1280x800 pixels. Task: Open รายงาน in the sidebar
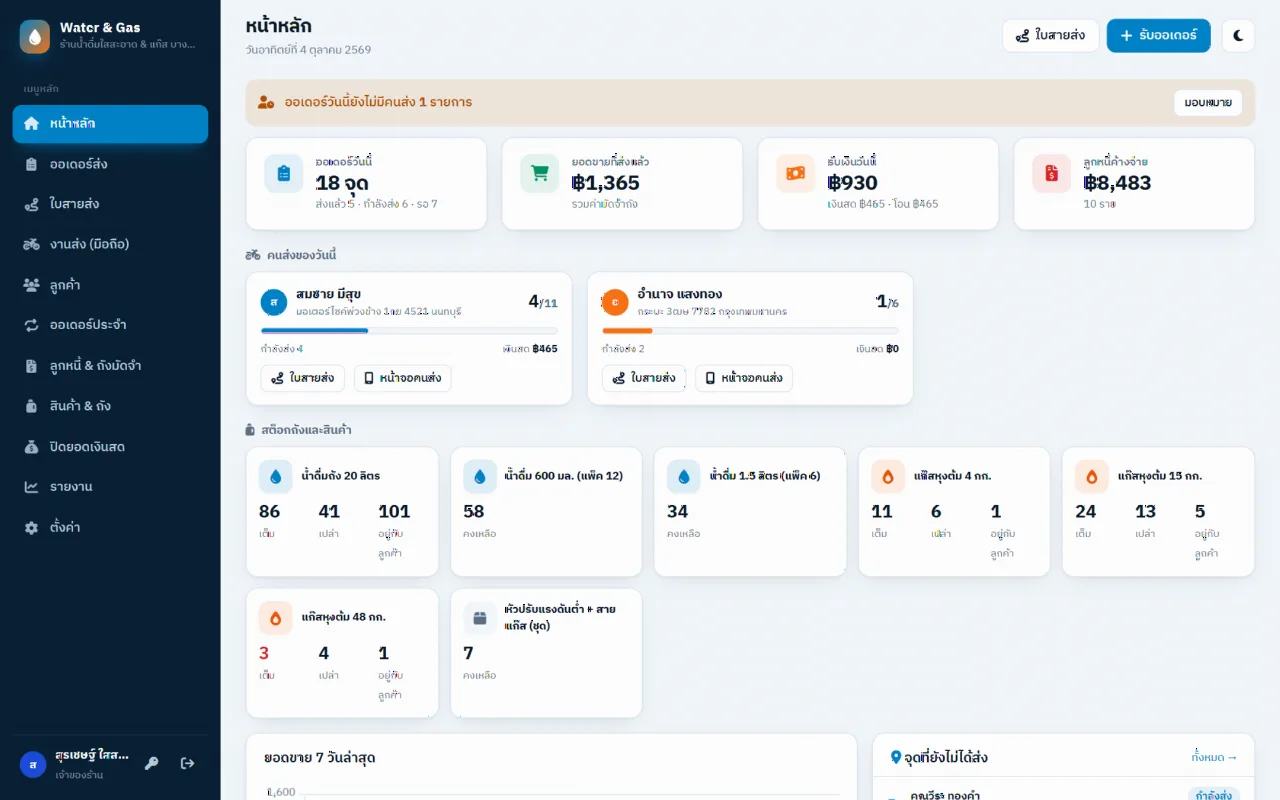coord(110,487)
